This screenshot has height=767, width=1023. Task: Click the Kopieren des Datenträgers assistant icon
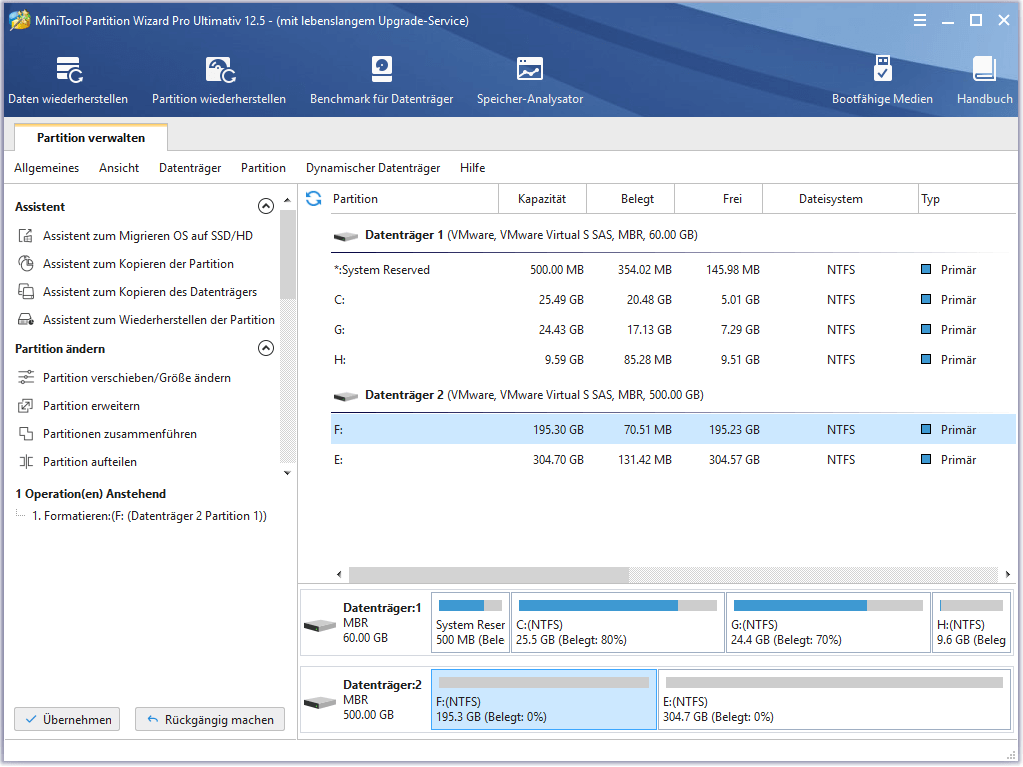(x=25, y=292)
